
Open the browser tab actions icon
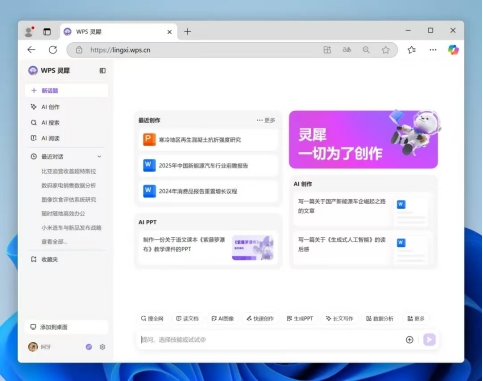pyautogui.click(x=47, y=32)
